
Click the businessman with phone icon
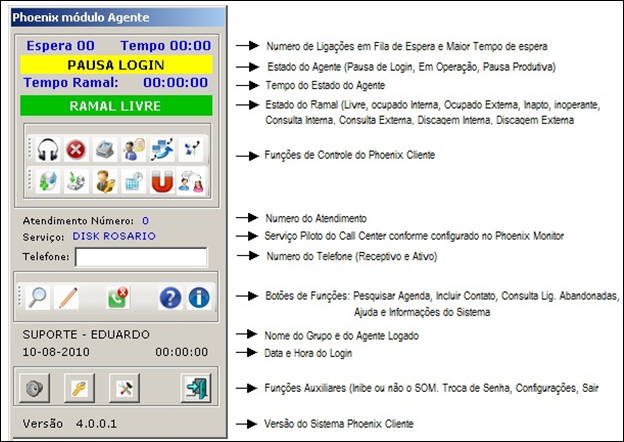click(105, 181)
